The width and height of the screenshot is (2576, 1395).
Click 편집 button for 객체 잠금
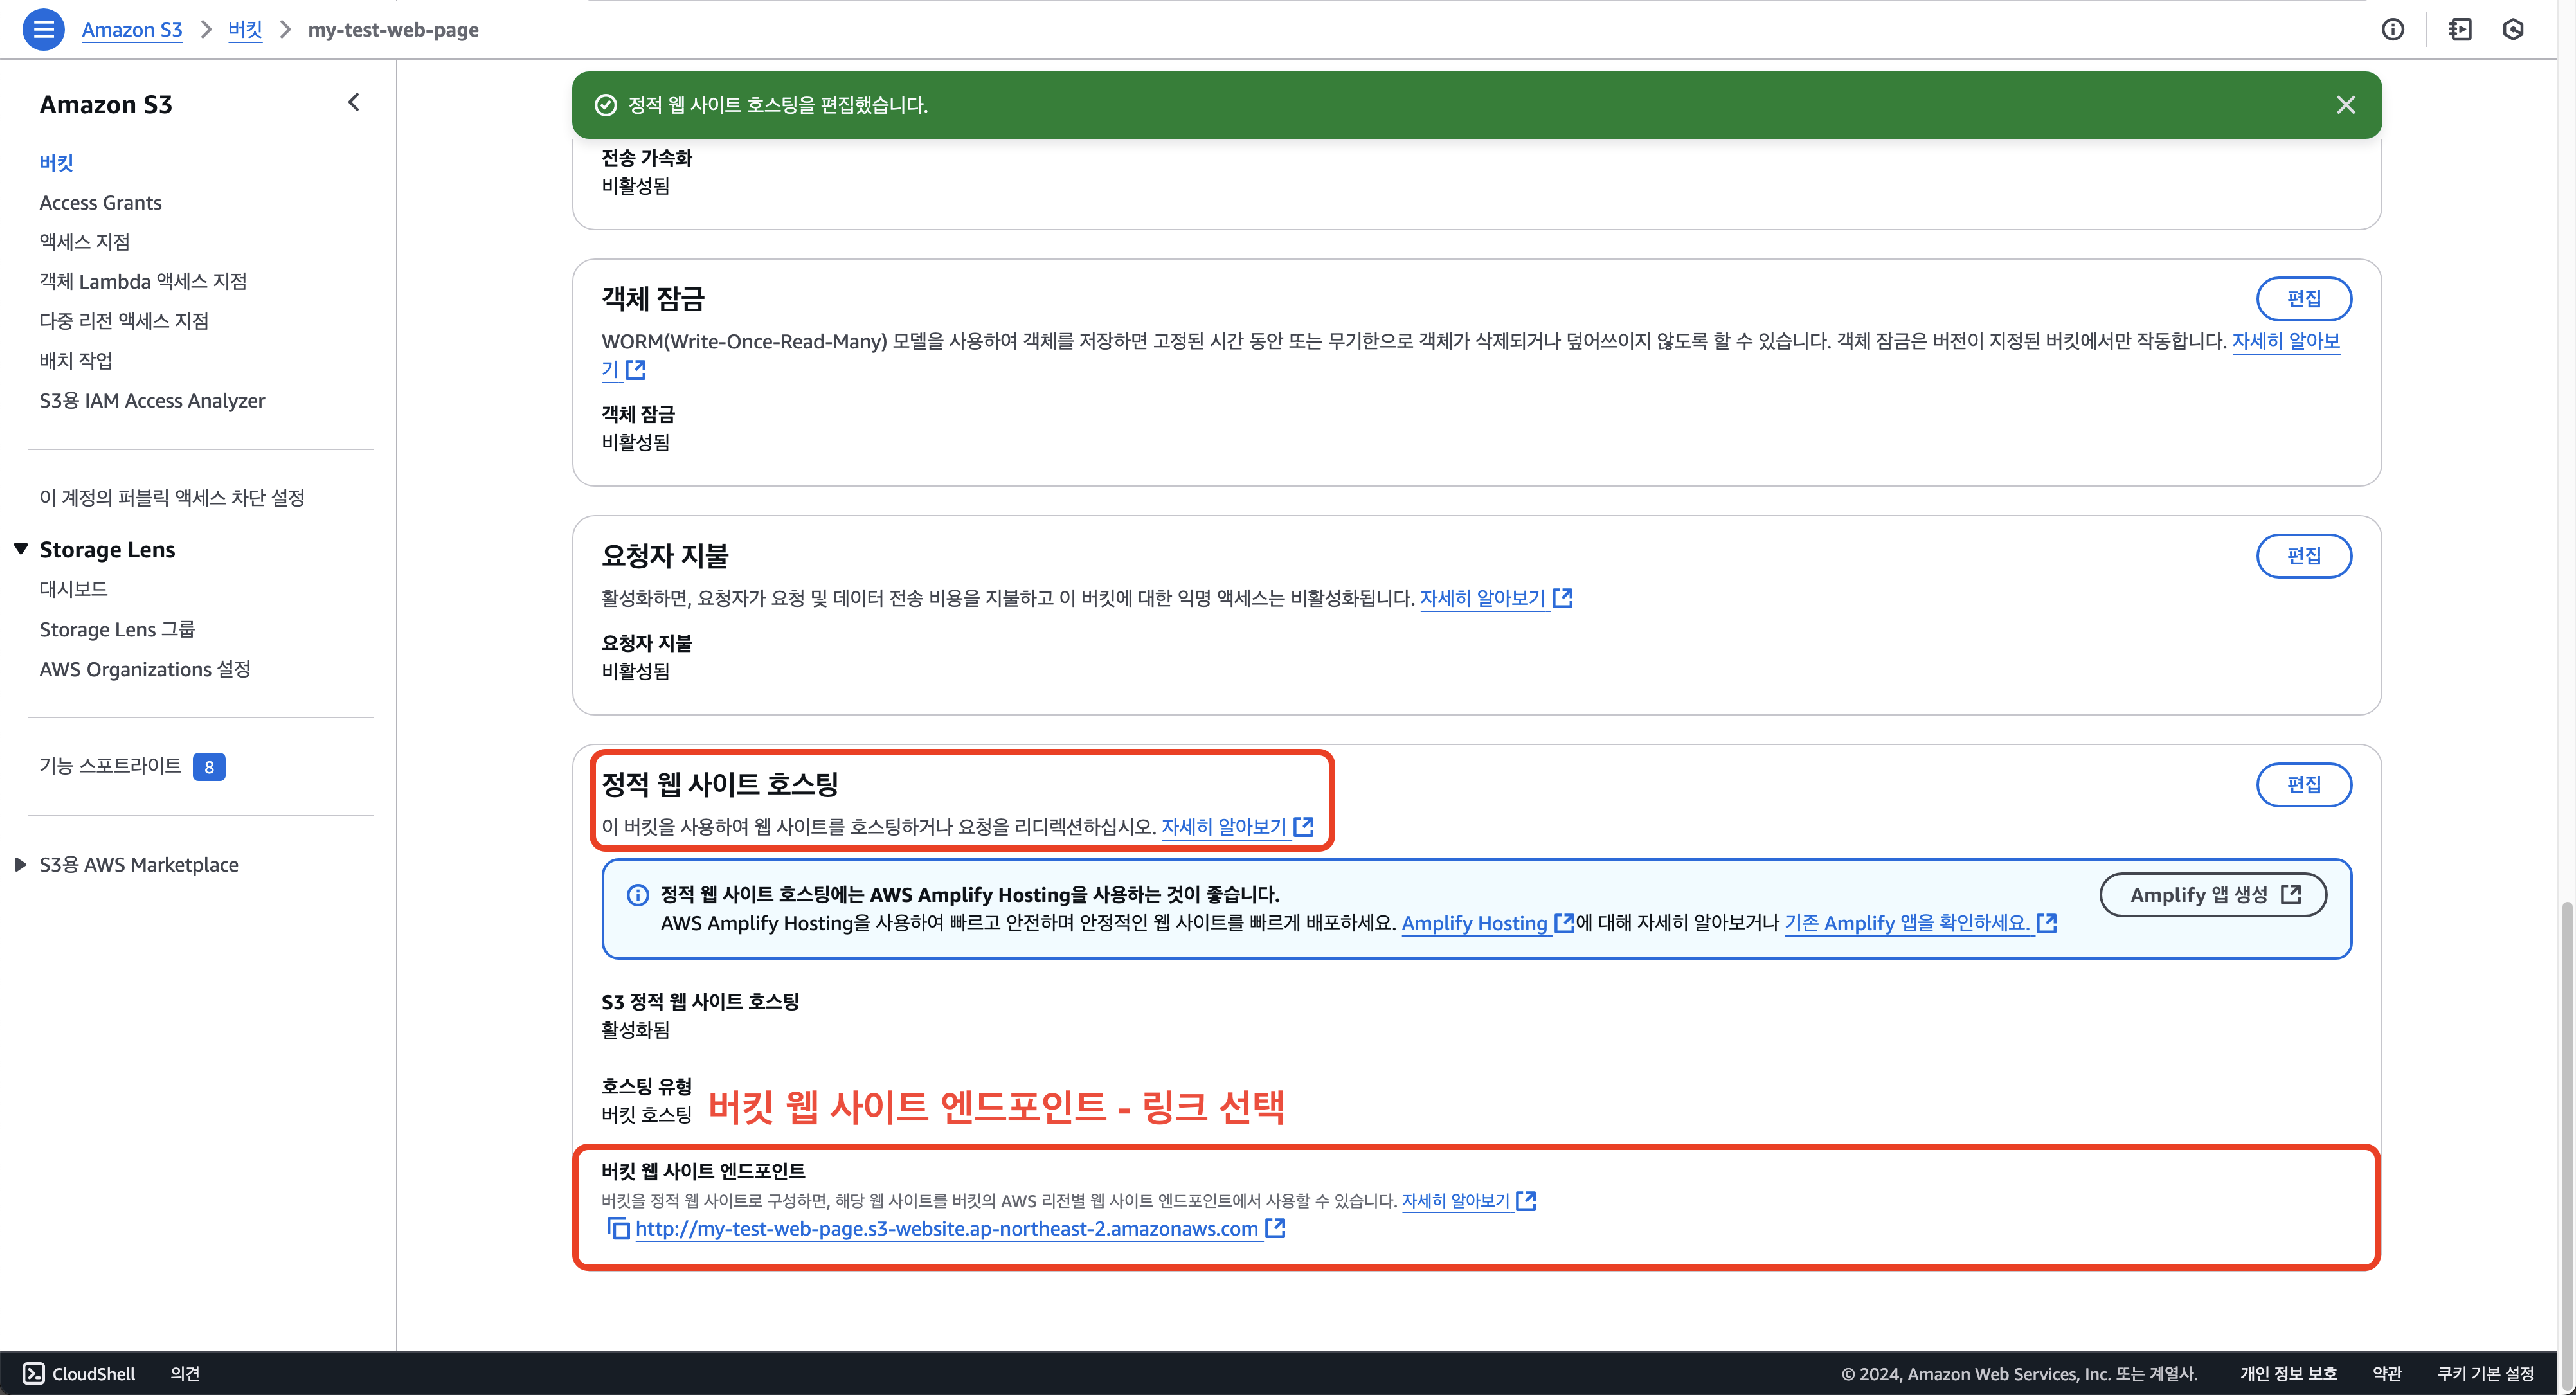coord(2304,298)
